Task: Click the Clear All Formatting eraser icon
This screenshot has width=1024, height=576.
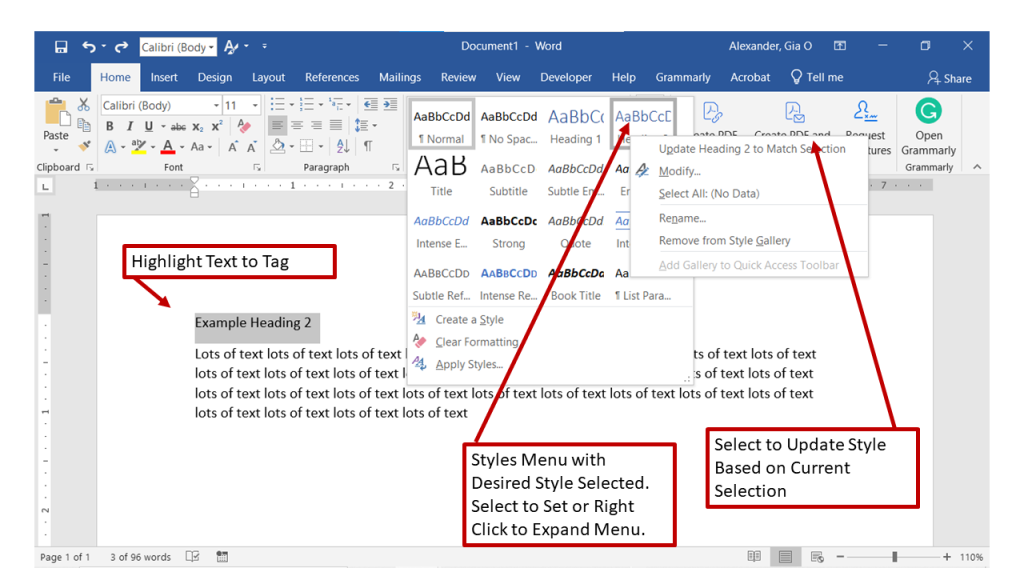Action: coord(243,126)
